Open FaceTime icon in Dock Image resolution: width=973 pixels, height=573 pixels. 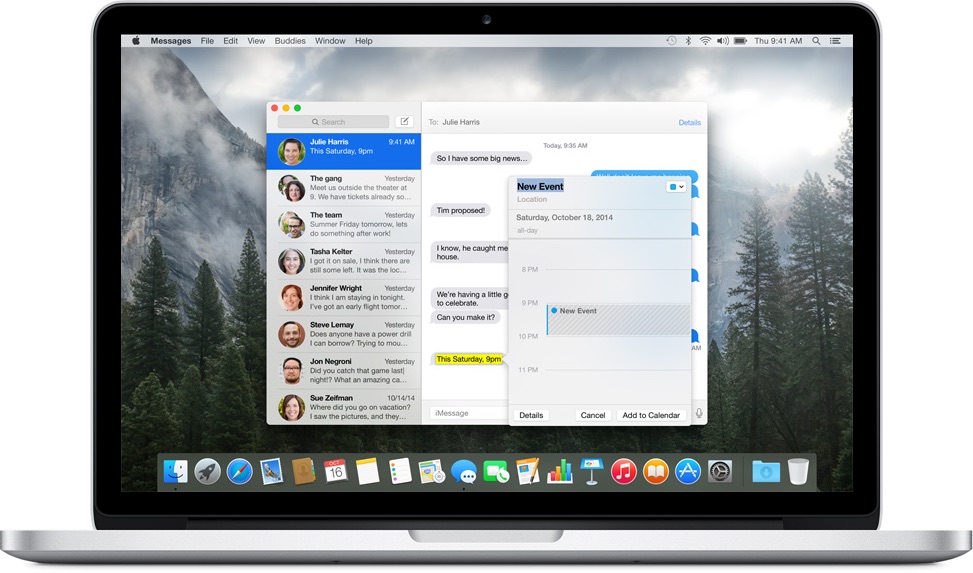tap(496, 472)
